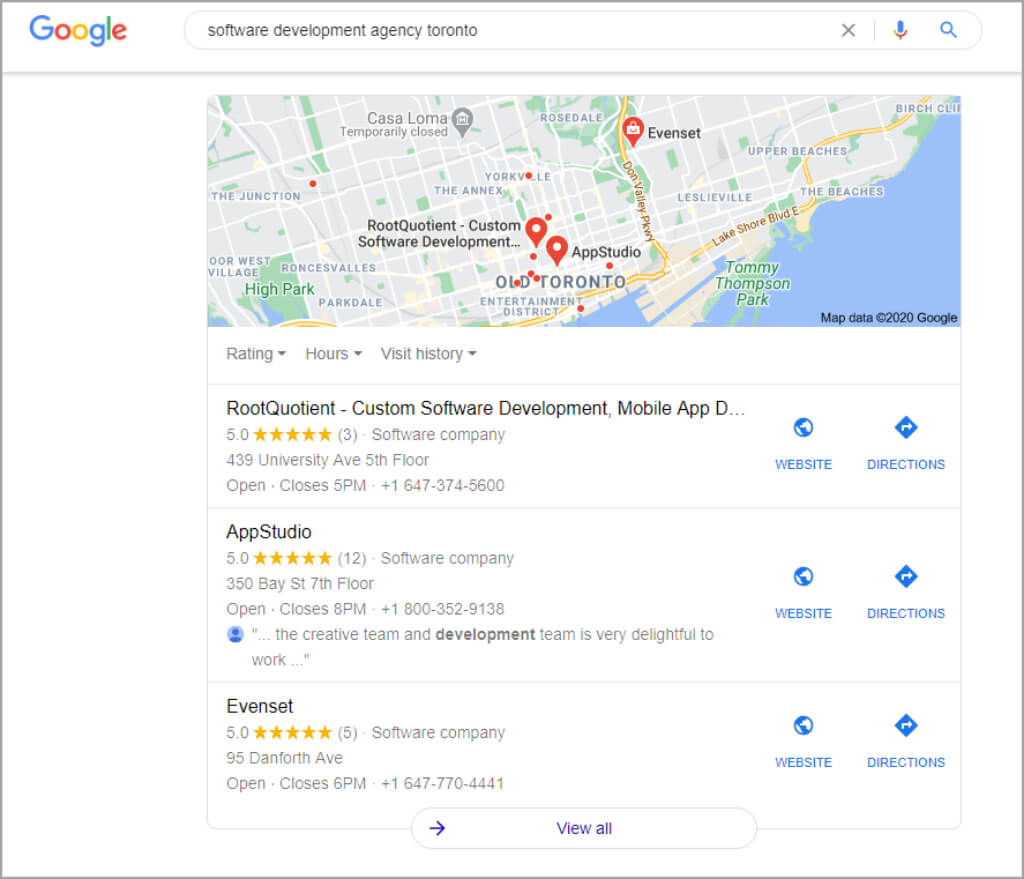
Task: Open AppStudio website globe icon
Action: coord(803,577)
